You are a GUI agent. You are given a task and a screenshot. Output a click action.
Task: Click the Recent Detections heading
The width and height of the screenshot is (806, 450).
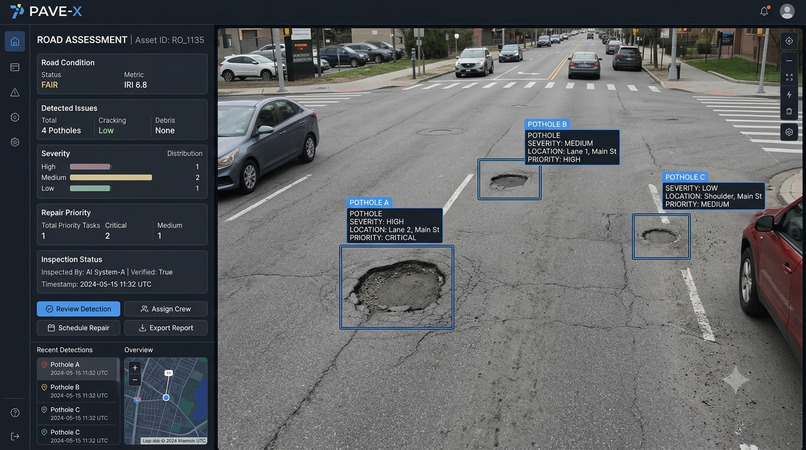[x=64, y=350]
